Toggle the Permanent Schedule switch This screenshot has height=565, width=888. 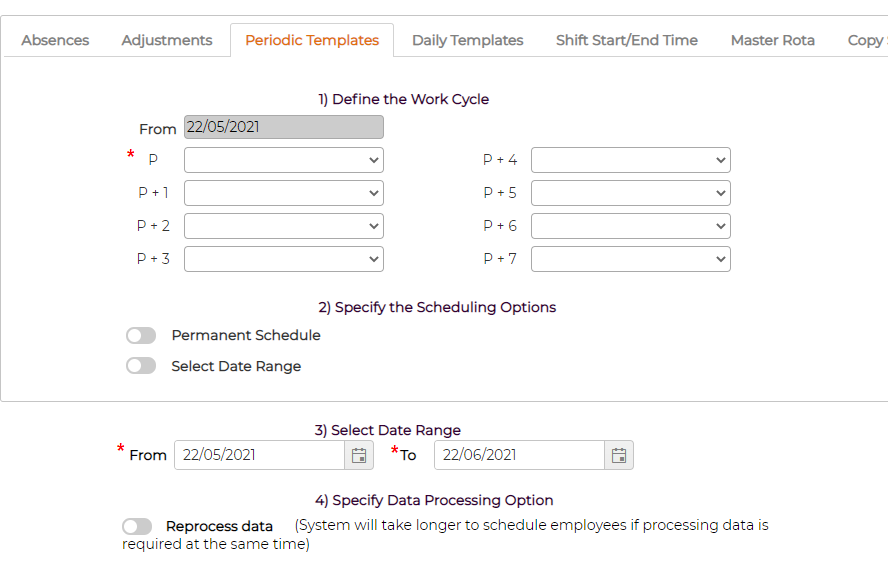tap(141, 335)
